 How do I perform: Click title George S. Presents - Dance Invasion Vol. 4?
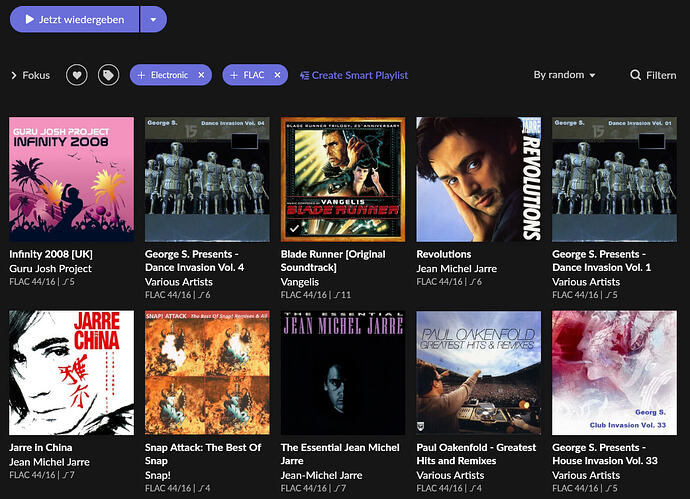195,261
